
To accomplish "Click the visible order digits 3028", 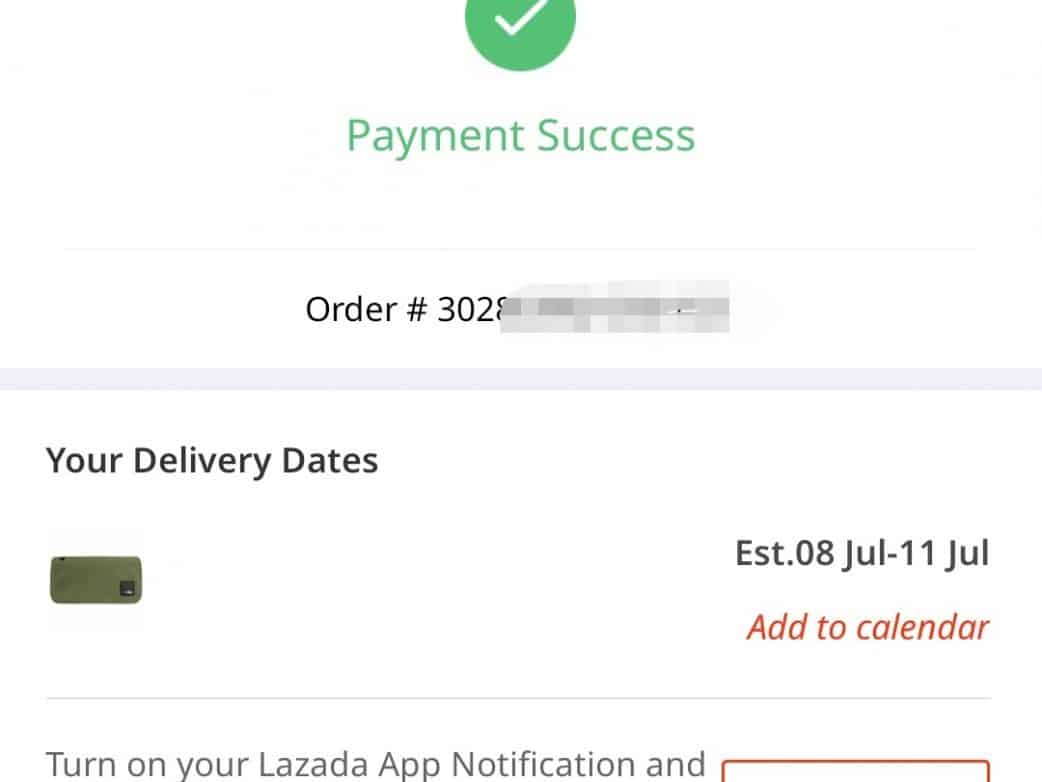I will (468, 310).
